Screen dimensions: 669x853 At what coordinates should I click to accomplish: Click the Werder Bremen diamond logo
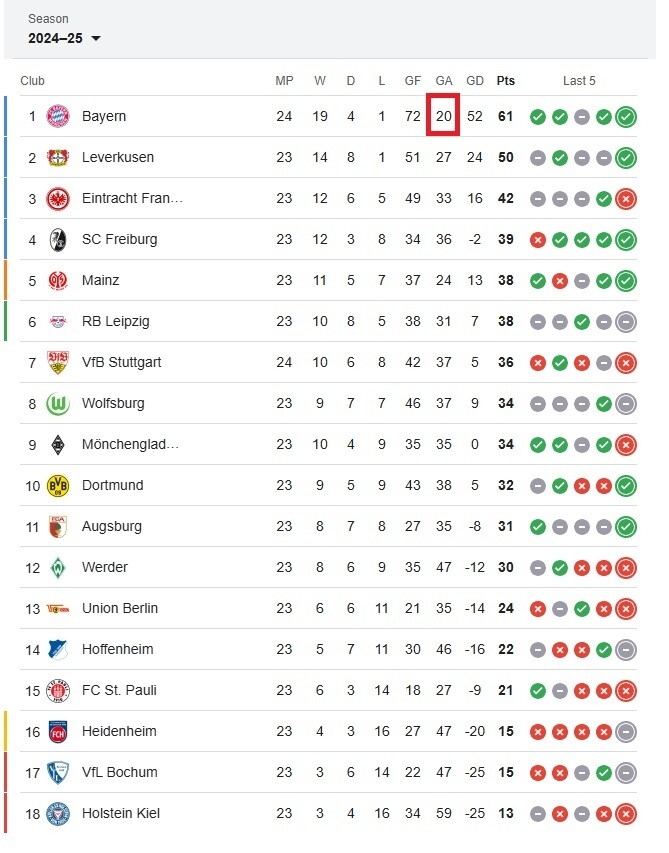(58, 567)
